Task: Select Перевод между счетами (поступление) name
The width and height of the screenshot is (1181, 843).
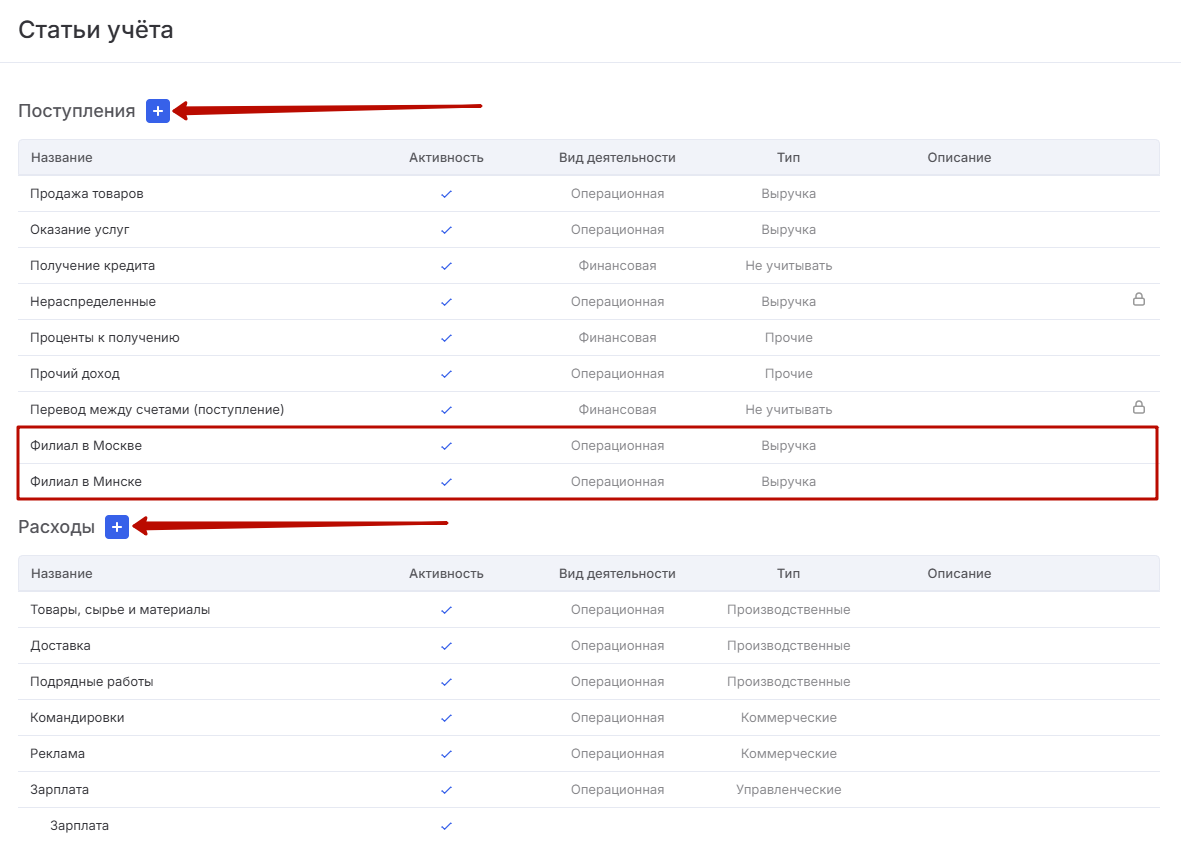Action: pyautogui.click(x=157, y=410)
